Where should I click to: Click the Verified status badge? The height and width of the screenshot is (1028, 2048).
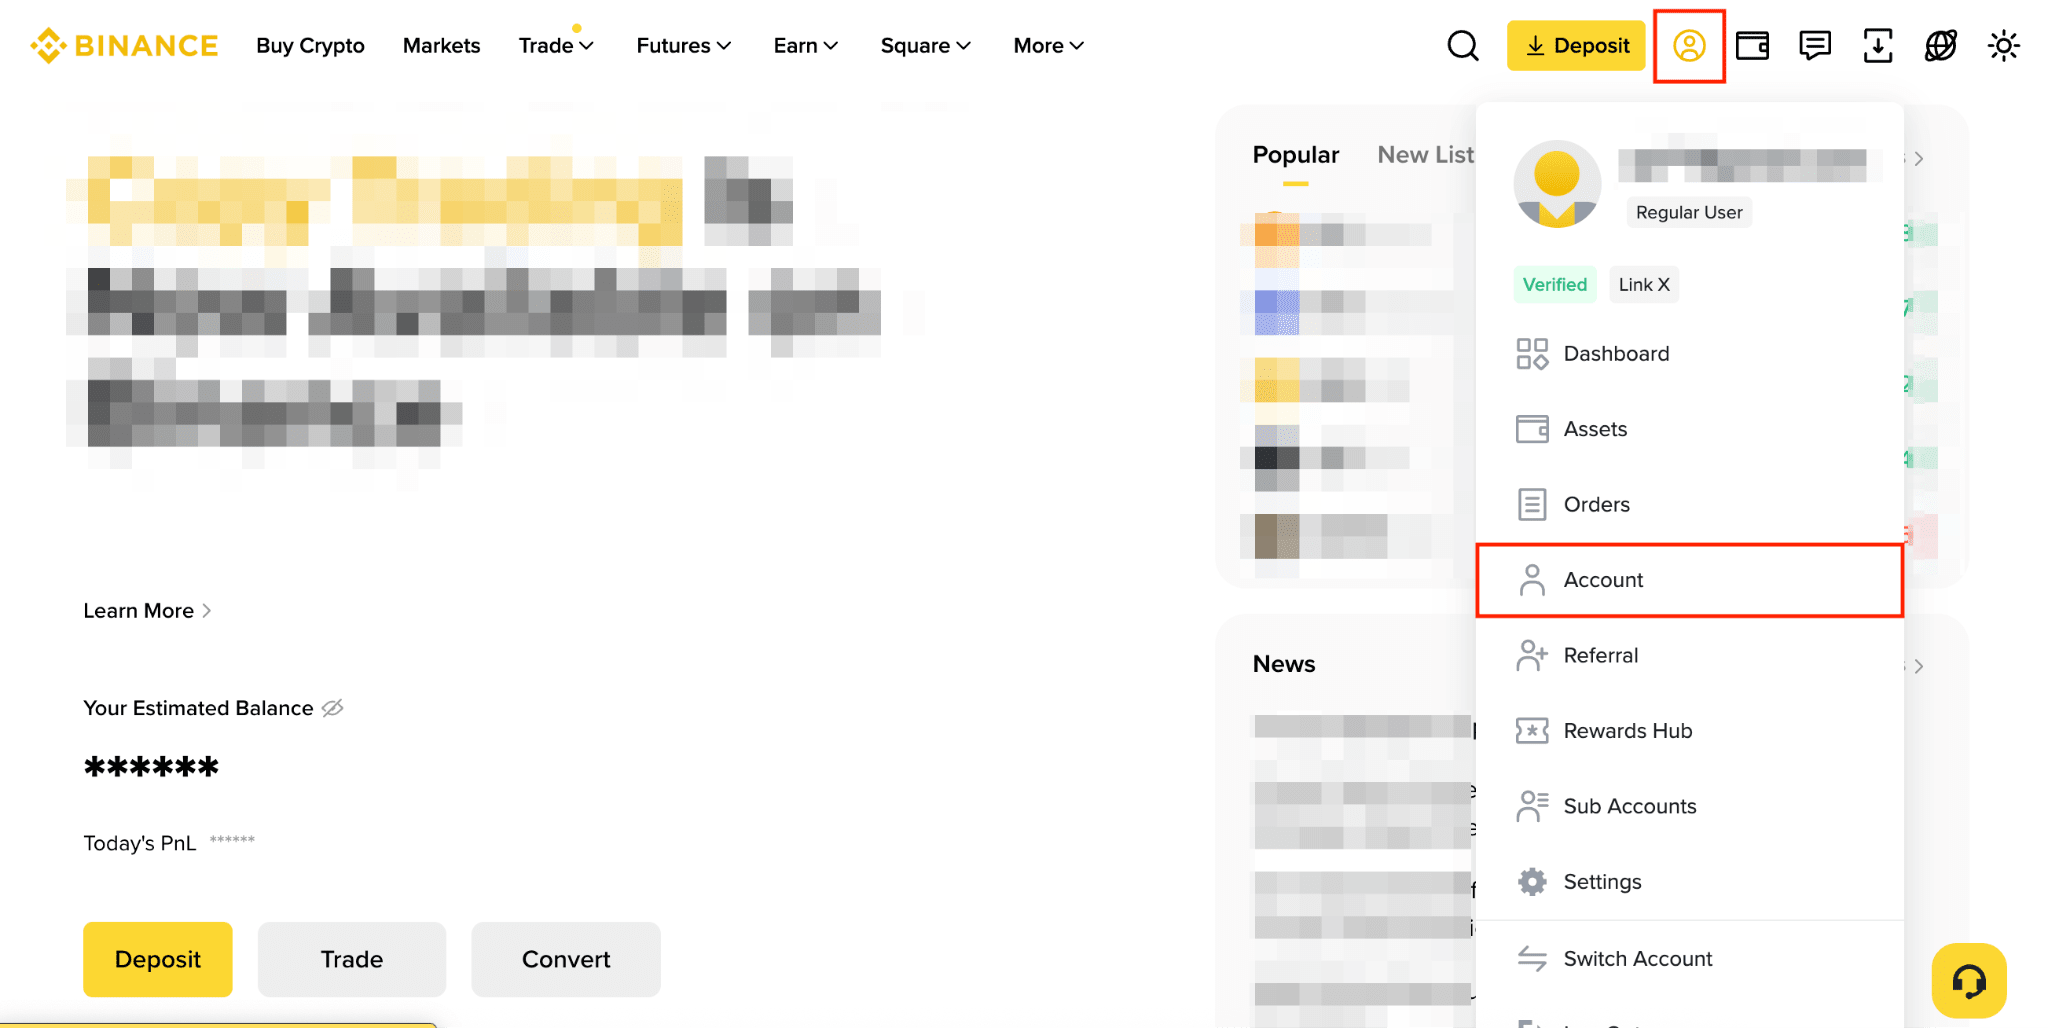[1555, 285]
